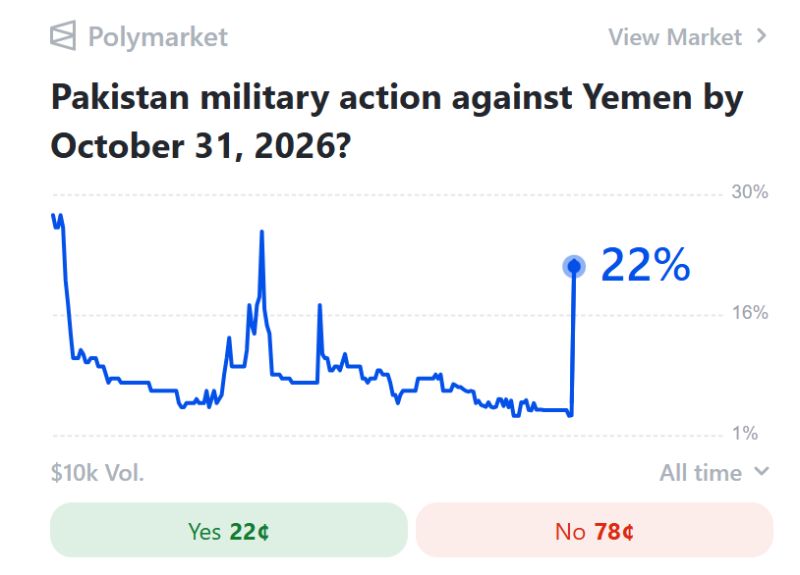Open the market question title
Image resolution: width=800 pixels, height=575 pixels.
[397, 121]
